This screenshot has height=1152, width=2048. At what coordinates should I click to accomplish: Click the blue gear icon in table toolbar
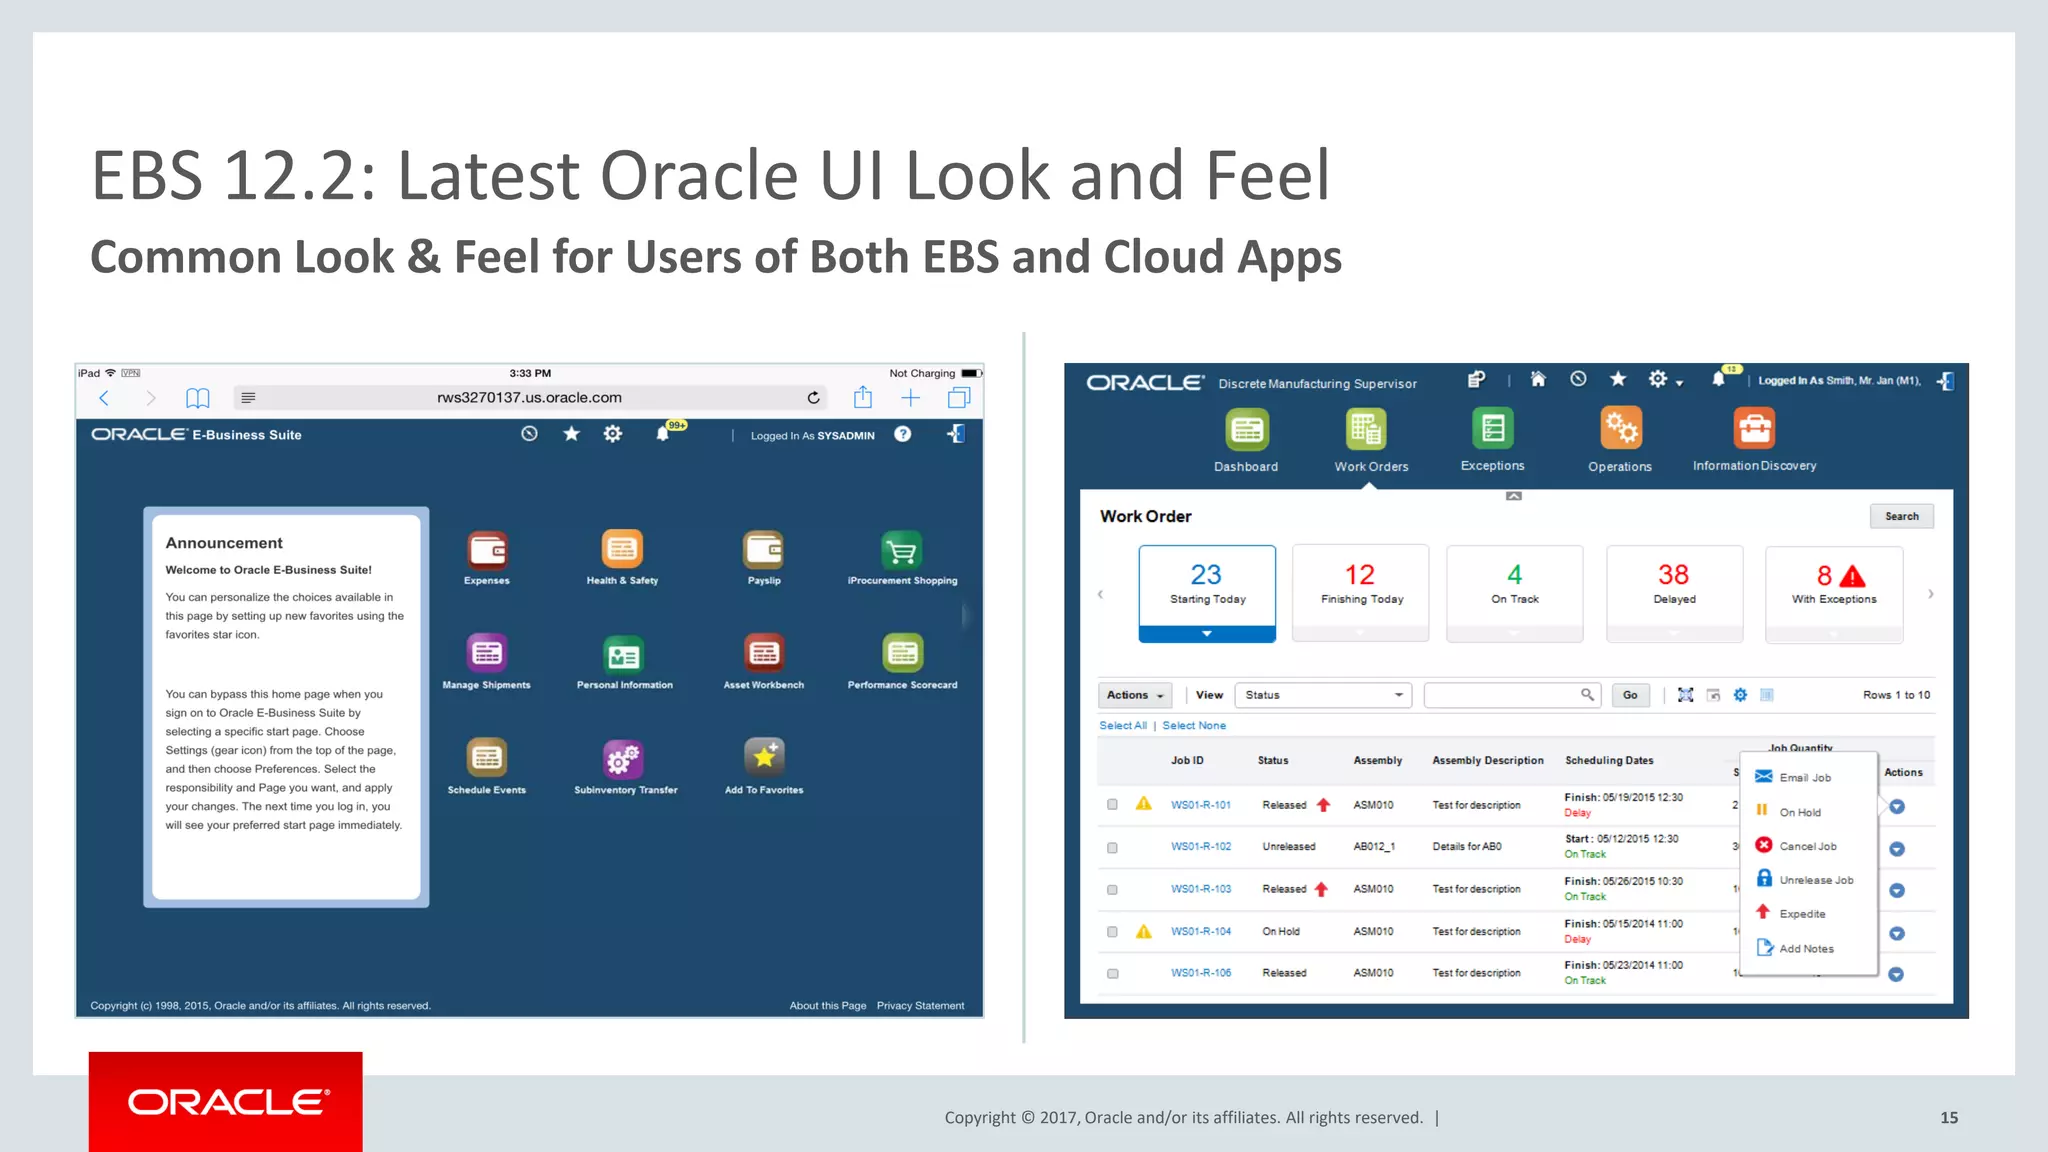click(1740, 695)
